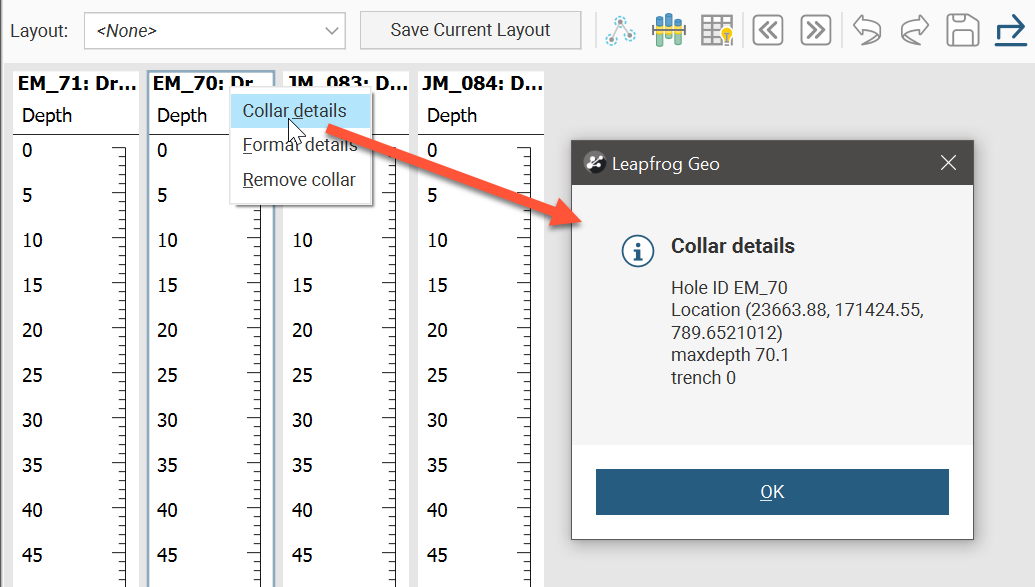Click the save floppy disk icon
This screenshot has width=1035, height=587.
962,30
